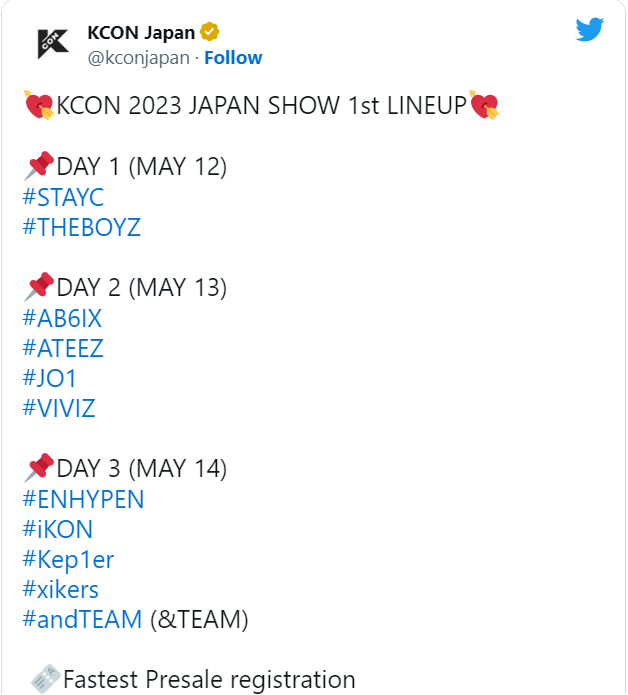Open the #VIVIZ hashtag
Screen dimensions: 628x695
[x=59, y=408]
